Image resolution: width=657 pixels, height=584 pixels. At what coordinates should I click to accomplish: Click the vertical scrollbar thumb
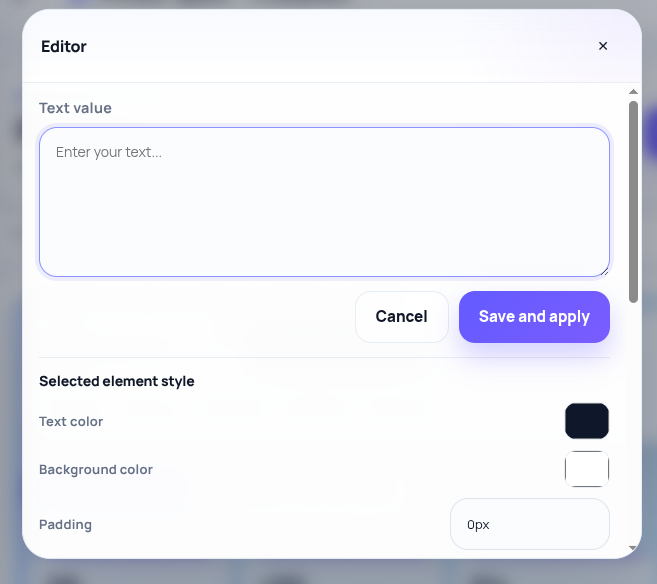[x=633, y=202]
